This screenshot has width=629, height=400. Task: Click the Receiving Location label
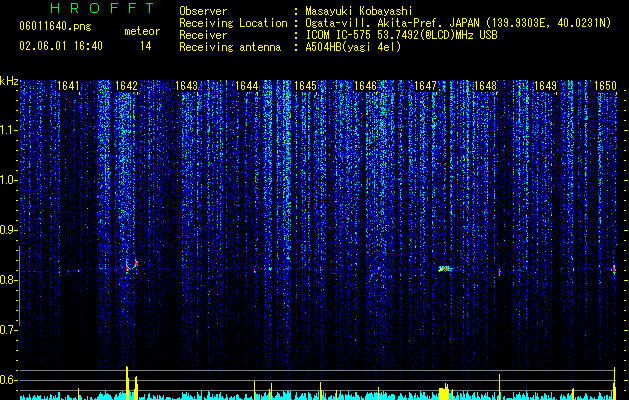tap(233, 24)
